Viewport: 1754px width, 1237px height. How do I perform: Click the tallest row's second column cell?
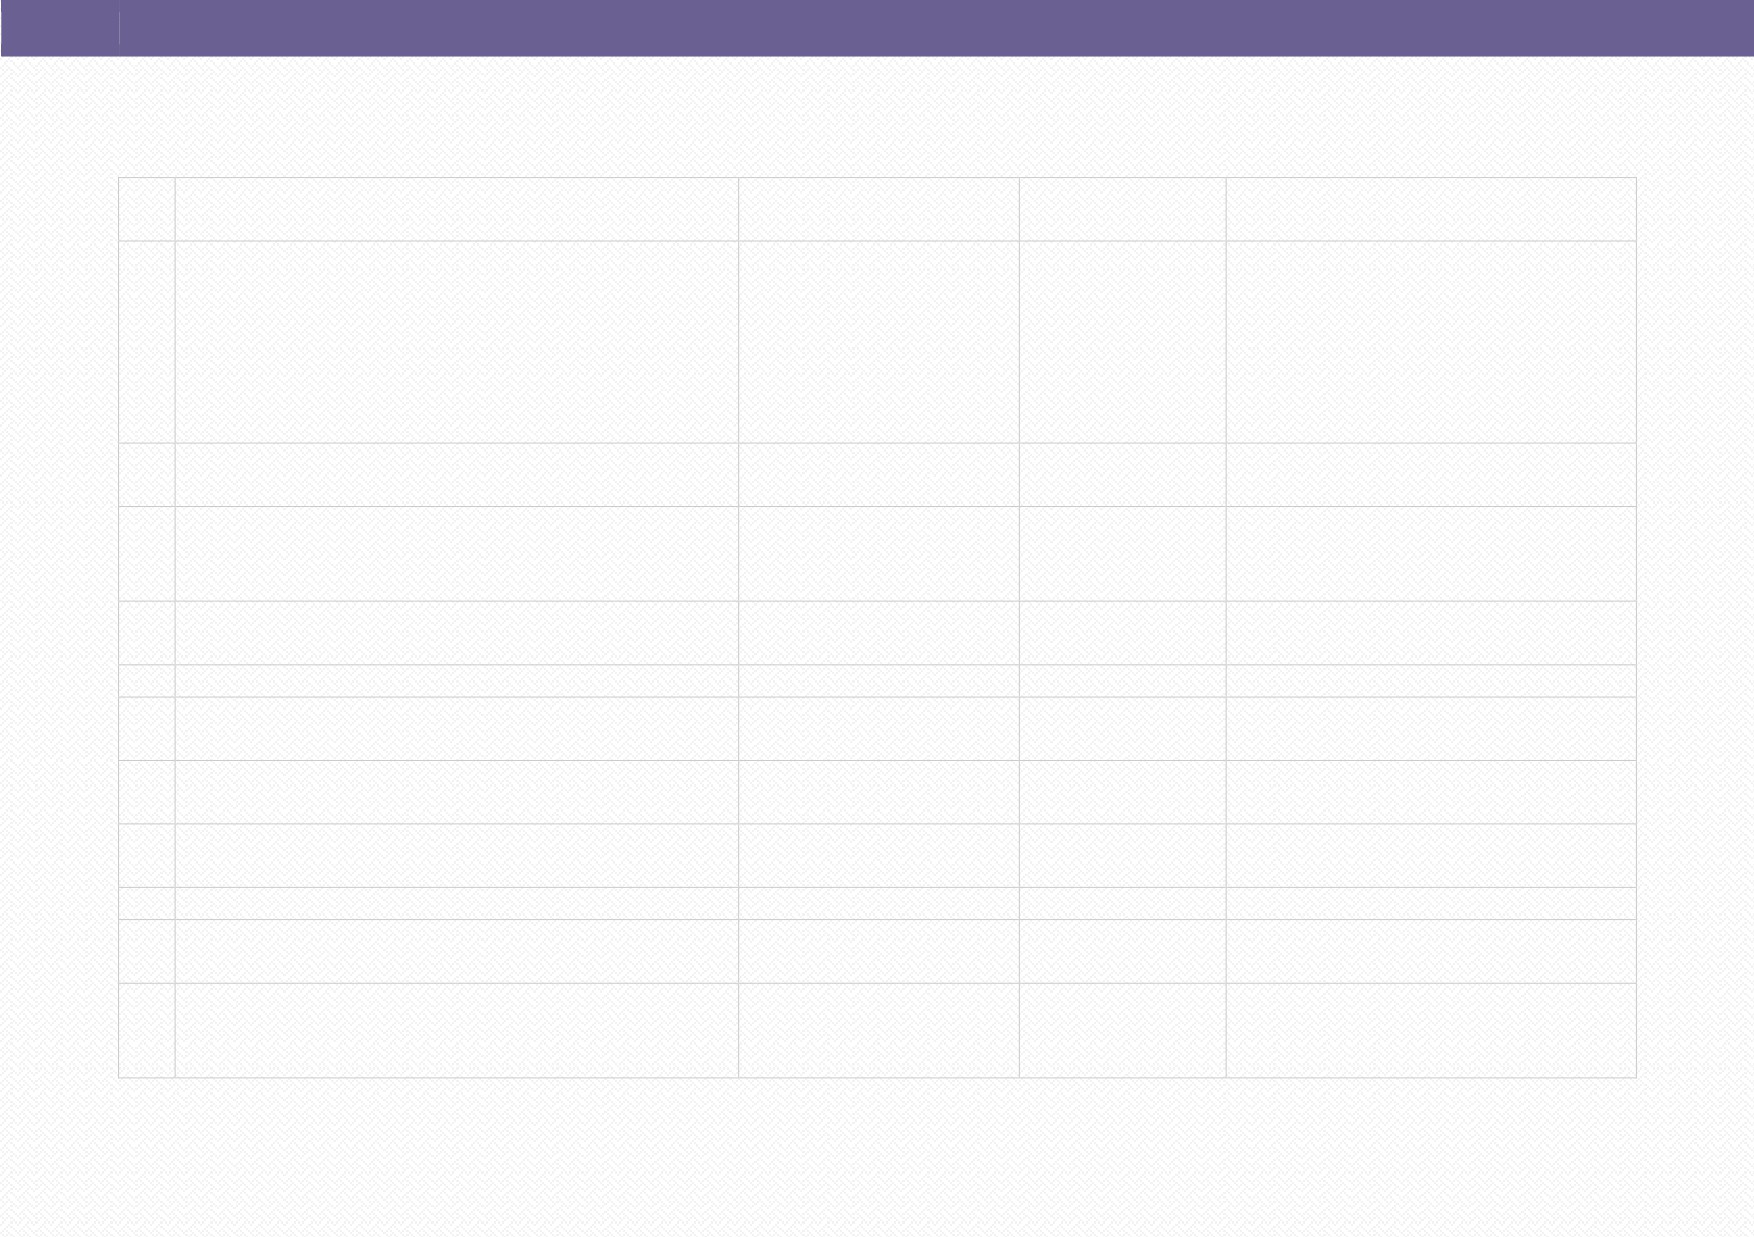click(457, 342)
